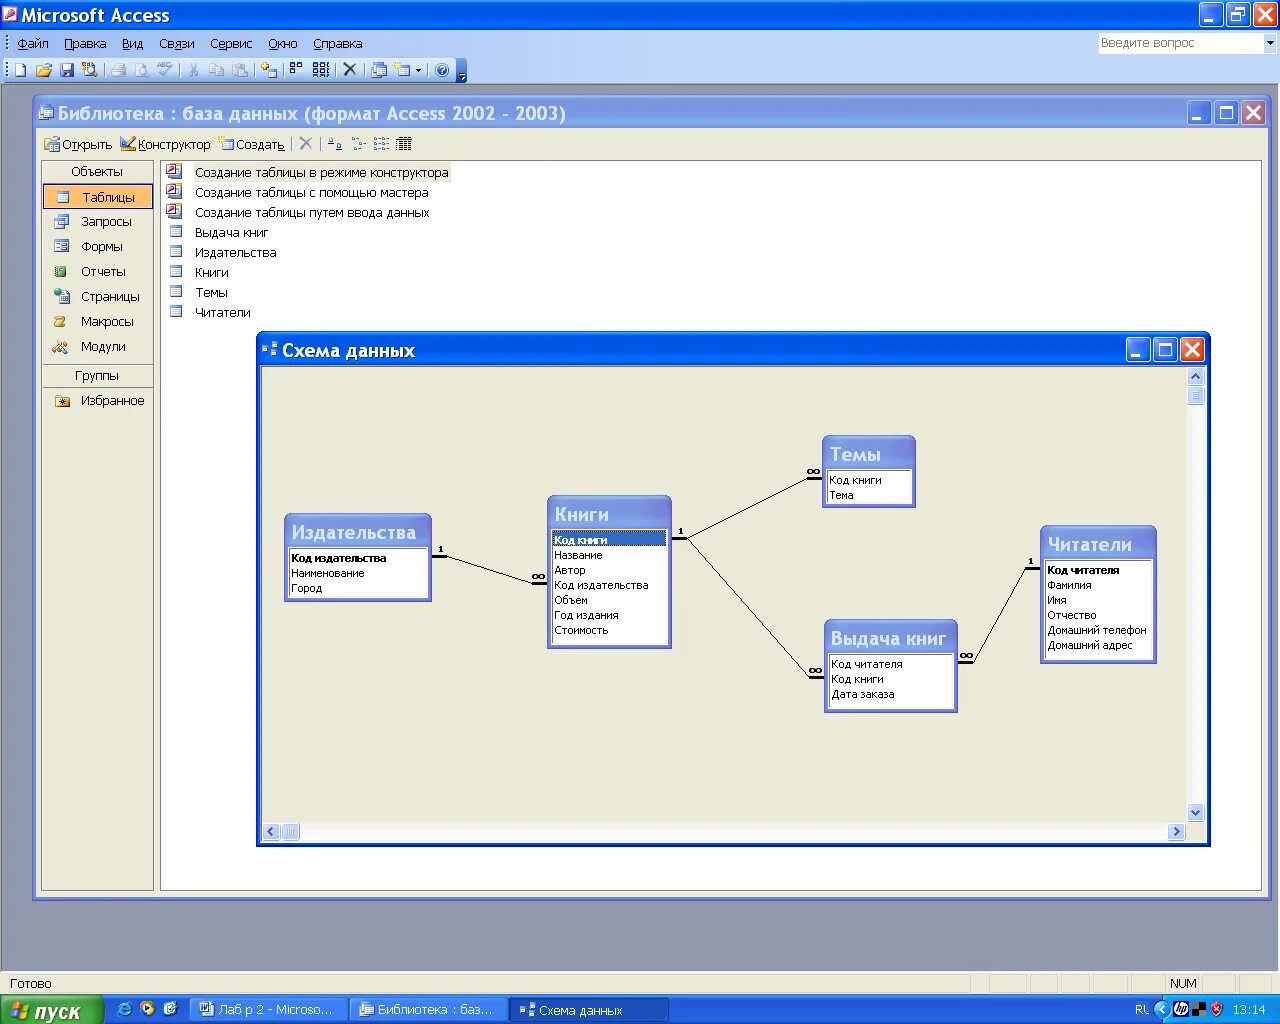The image size is (1280, 1024).
Task: Open the Окно menu
Action: pos(283,44)
